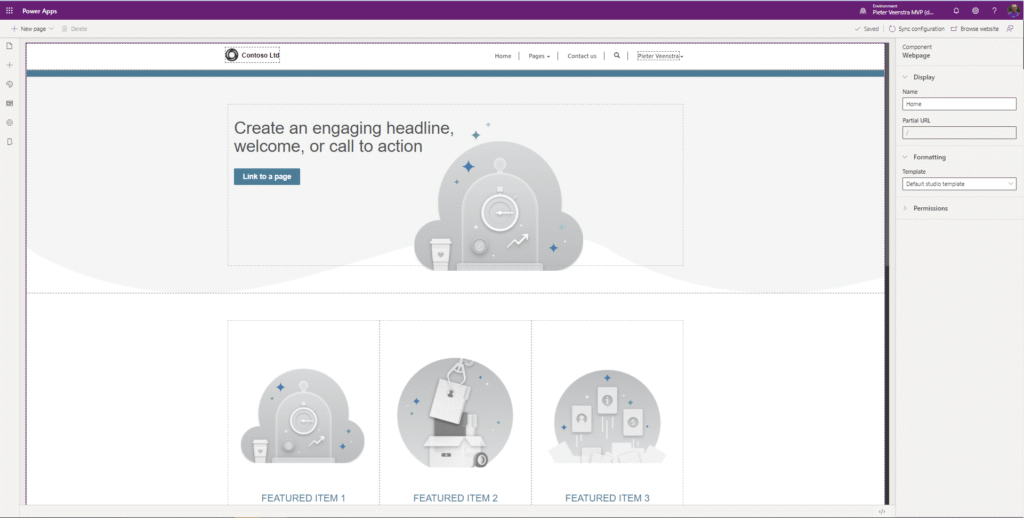This screenshot has height=518, width=1024.
Task: Open the Templates icon in left sidebar
Action: [9, 103]
